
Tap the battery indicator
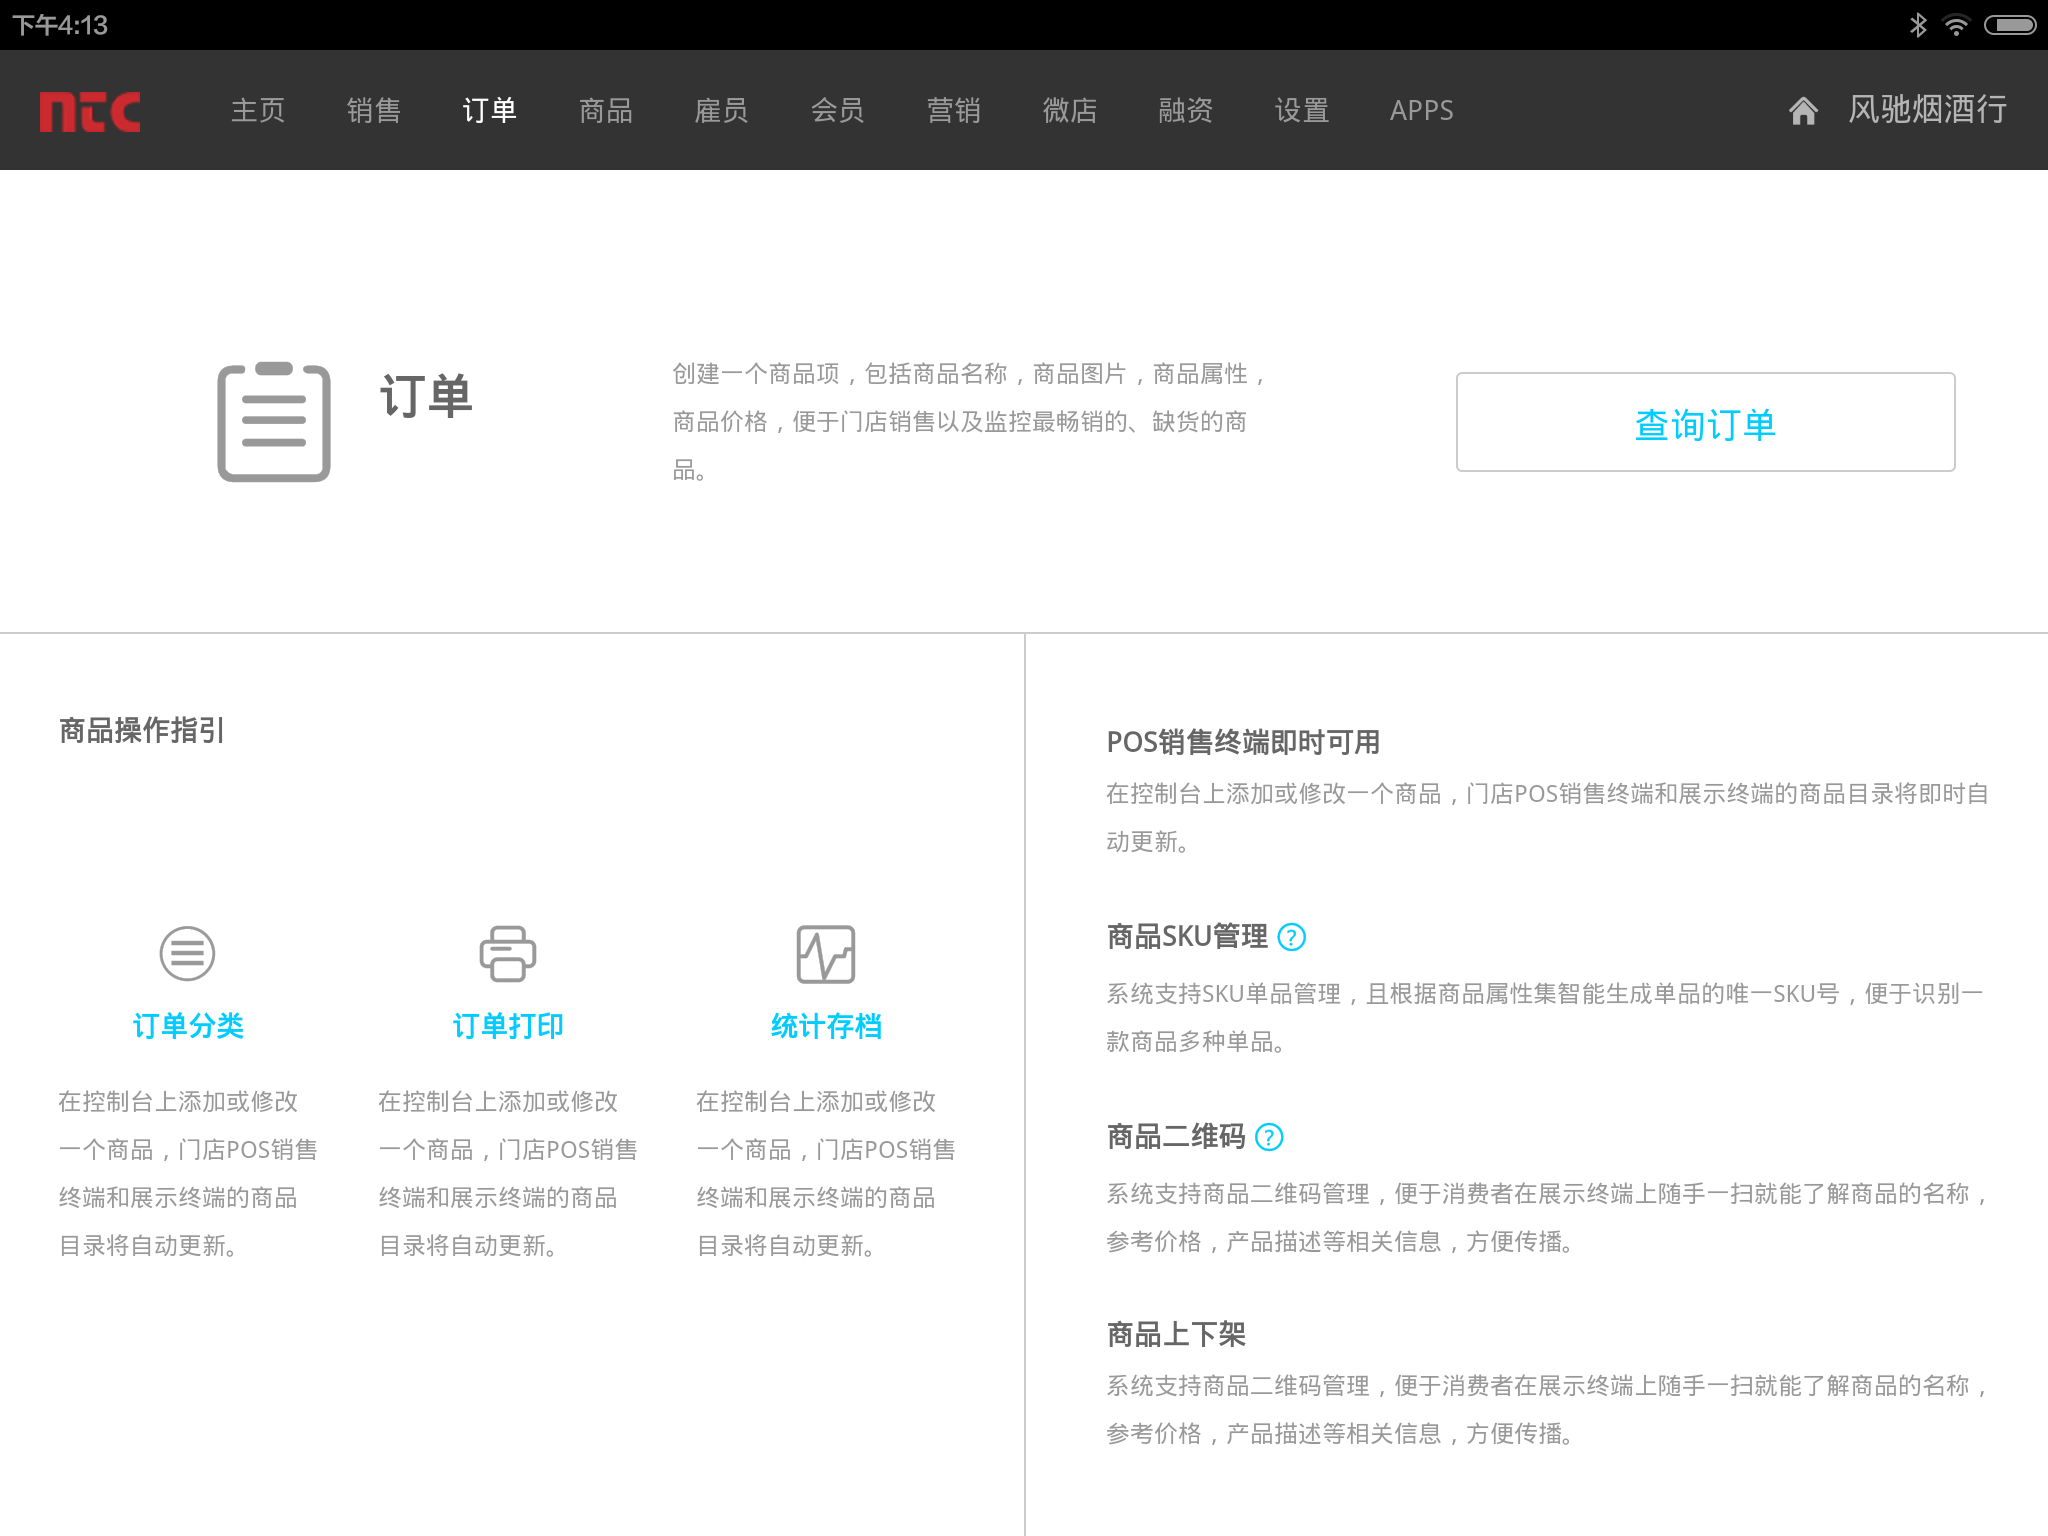(2010, 25)
